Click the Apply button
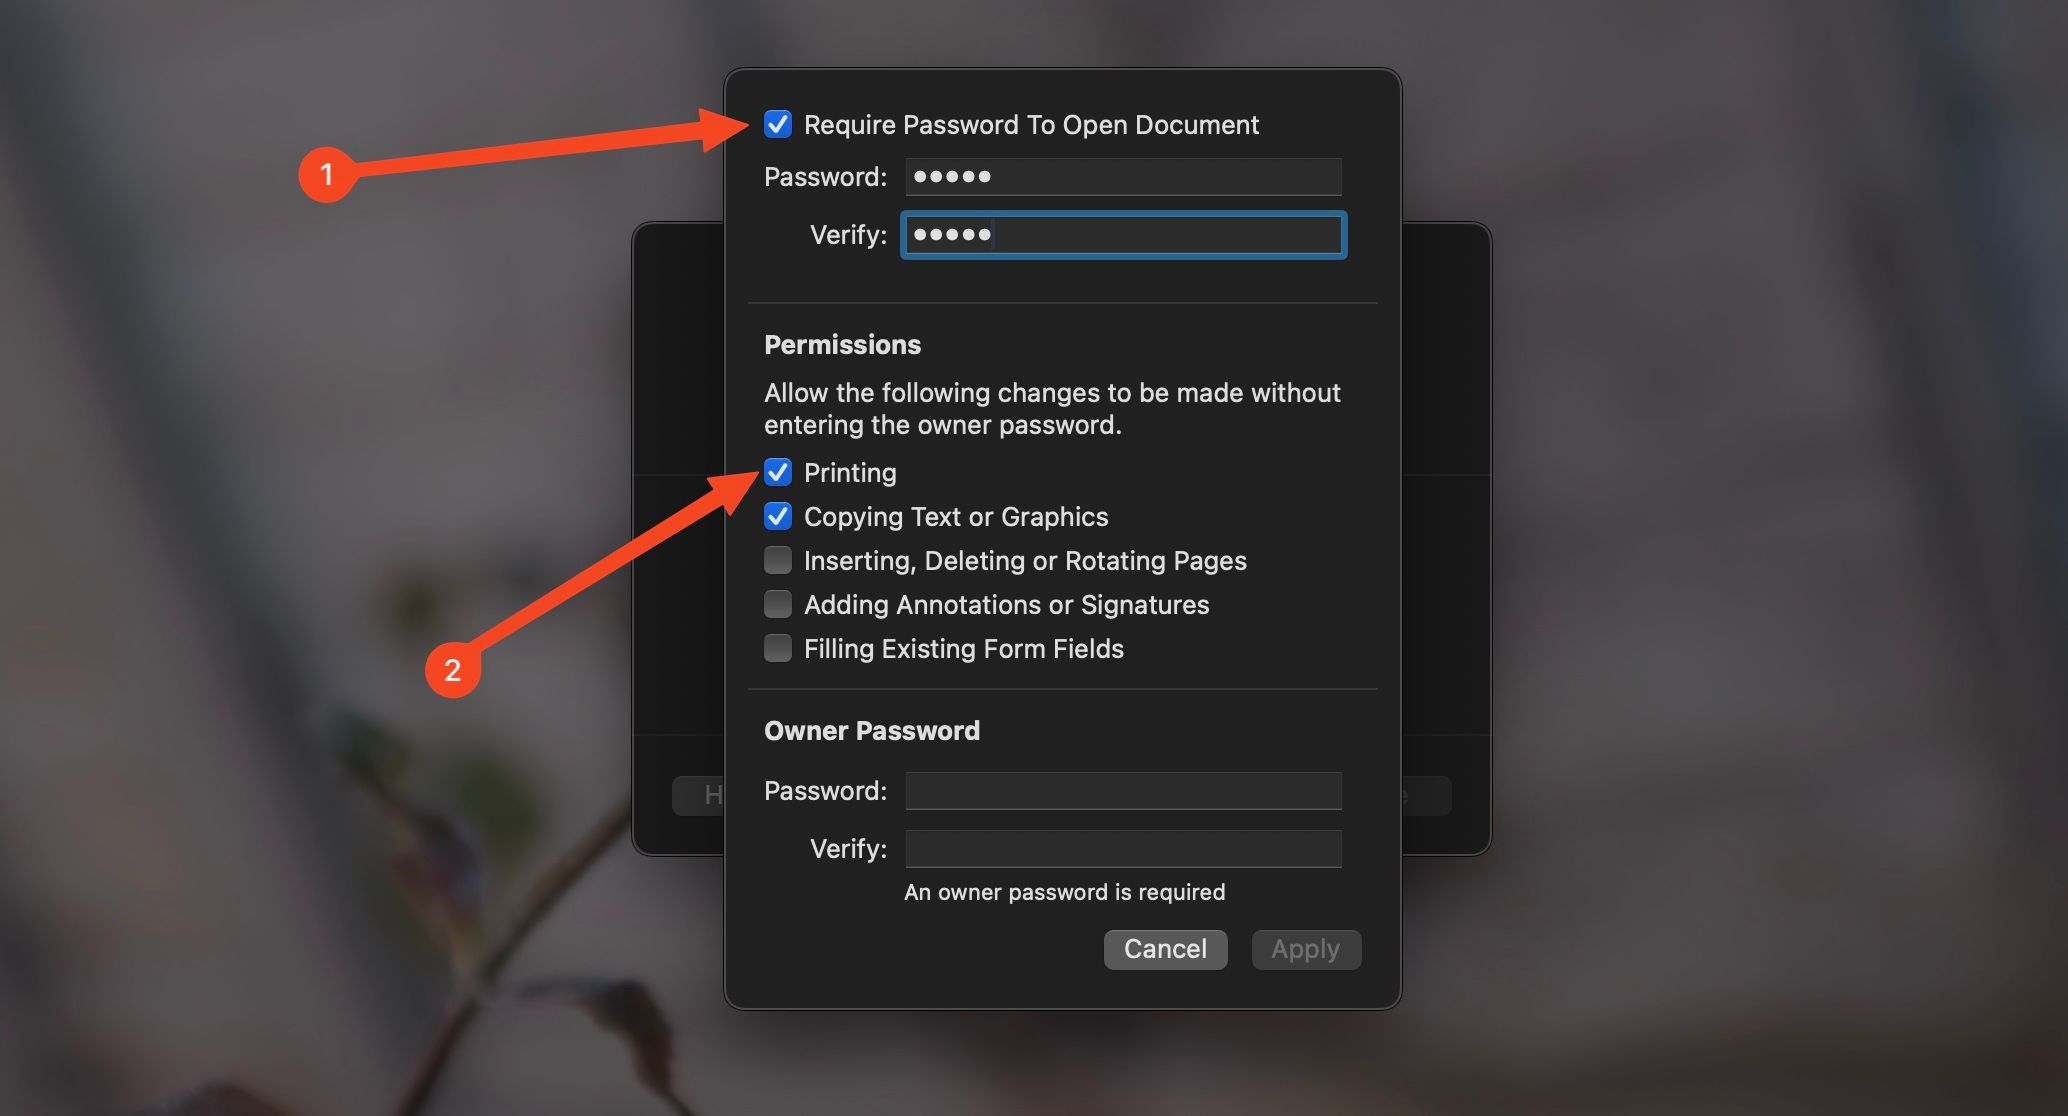Image resolution: width=2068 pixels, height=1116 pixels. pos(1303,948)
